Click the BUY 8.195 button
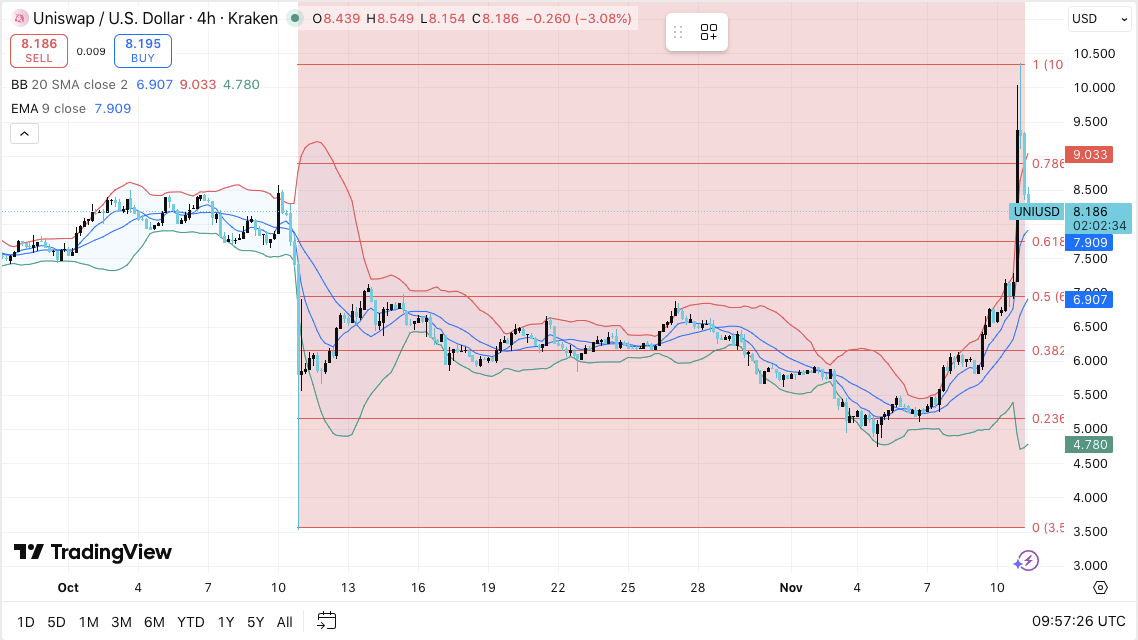This screenshot has height=640, width=1138. [x=143, y=51]
